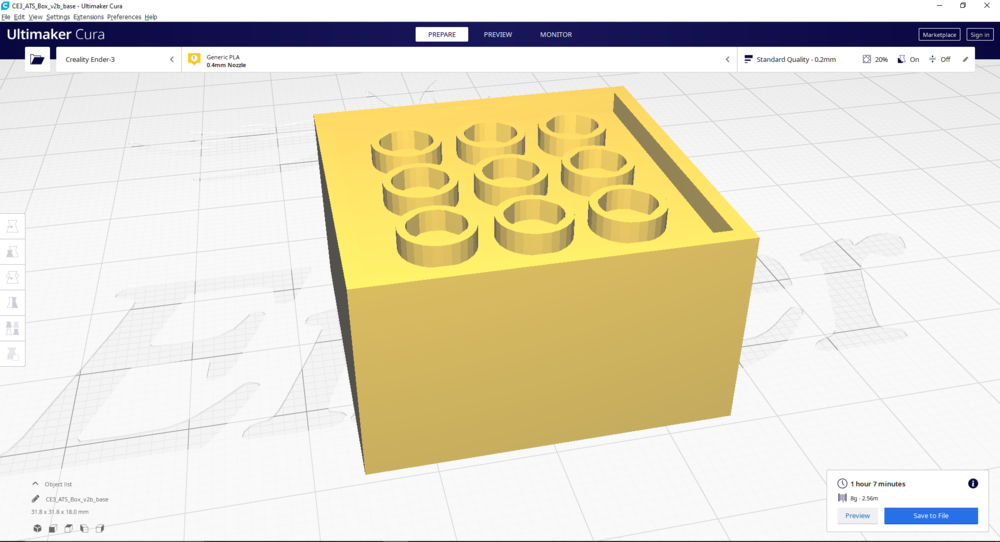Select the Move tool in left toolbar

[12, 226]
